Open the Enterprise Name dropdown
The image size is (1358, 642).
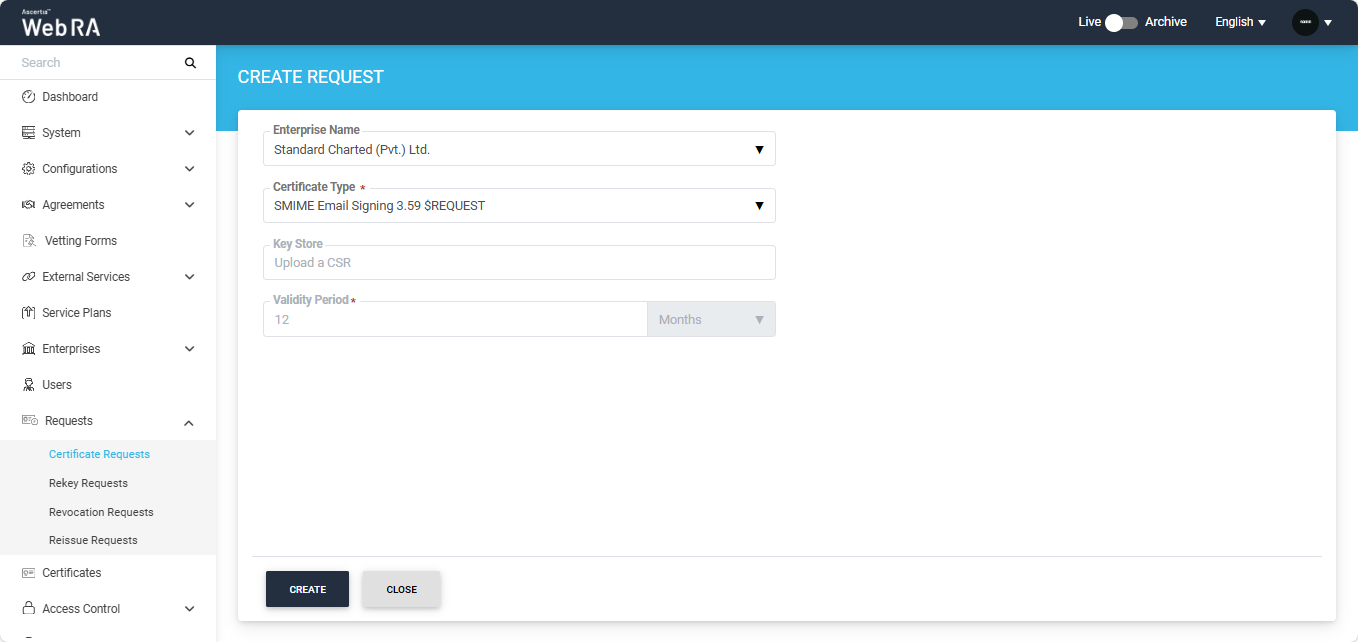pyautogui.click(x=519, y=150)
